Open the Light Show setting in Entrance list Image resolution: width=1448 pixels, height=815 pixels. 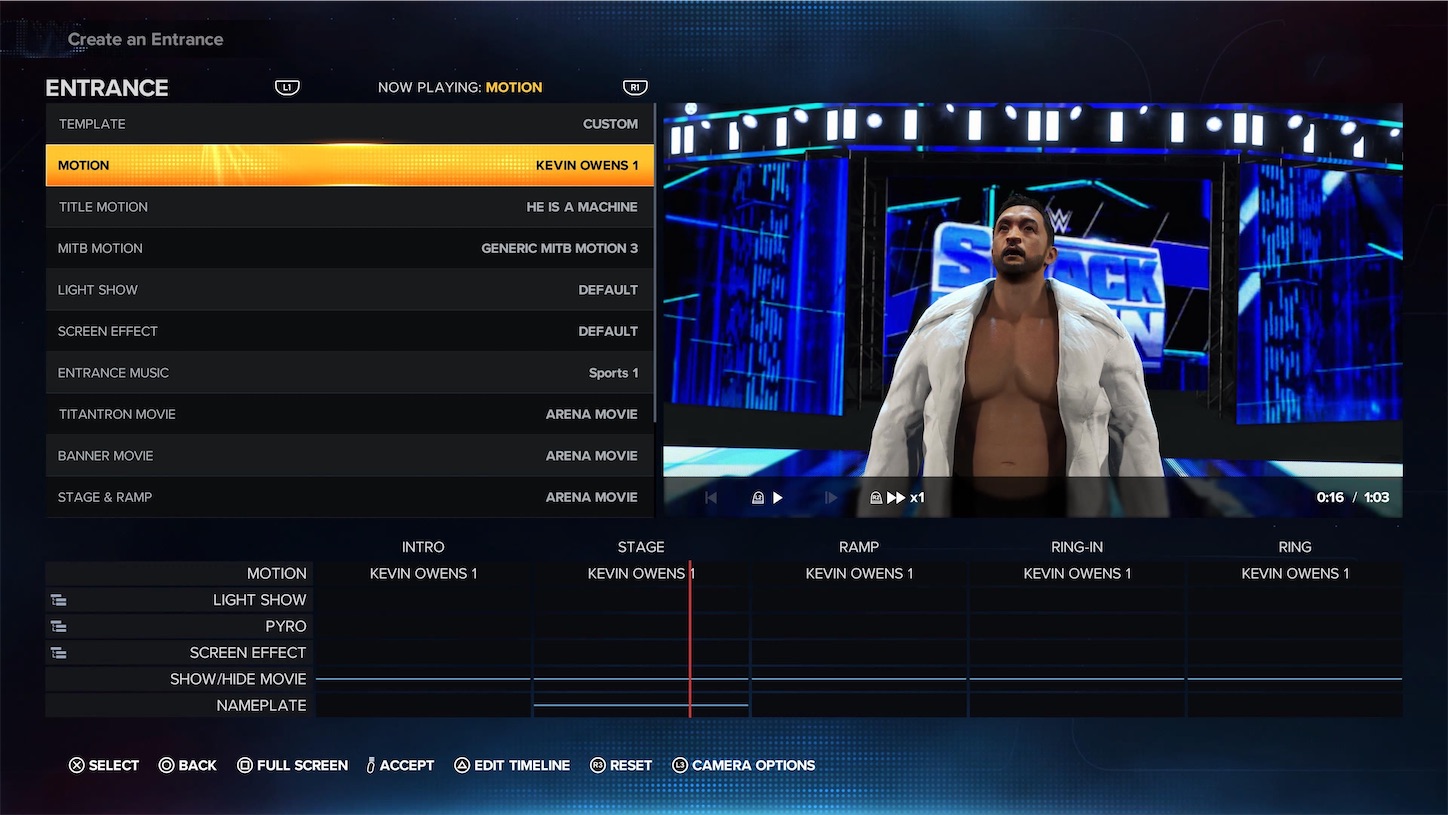coord(350,290)
